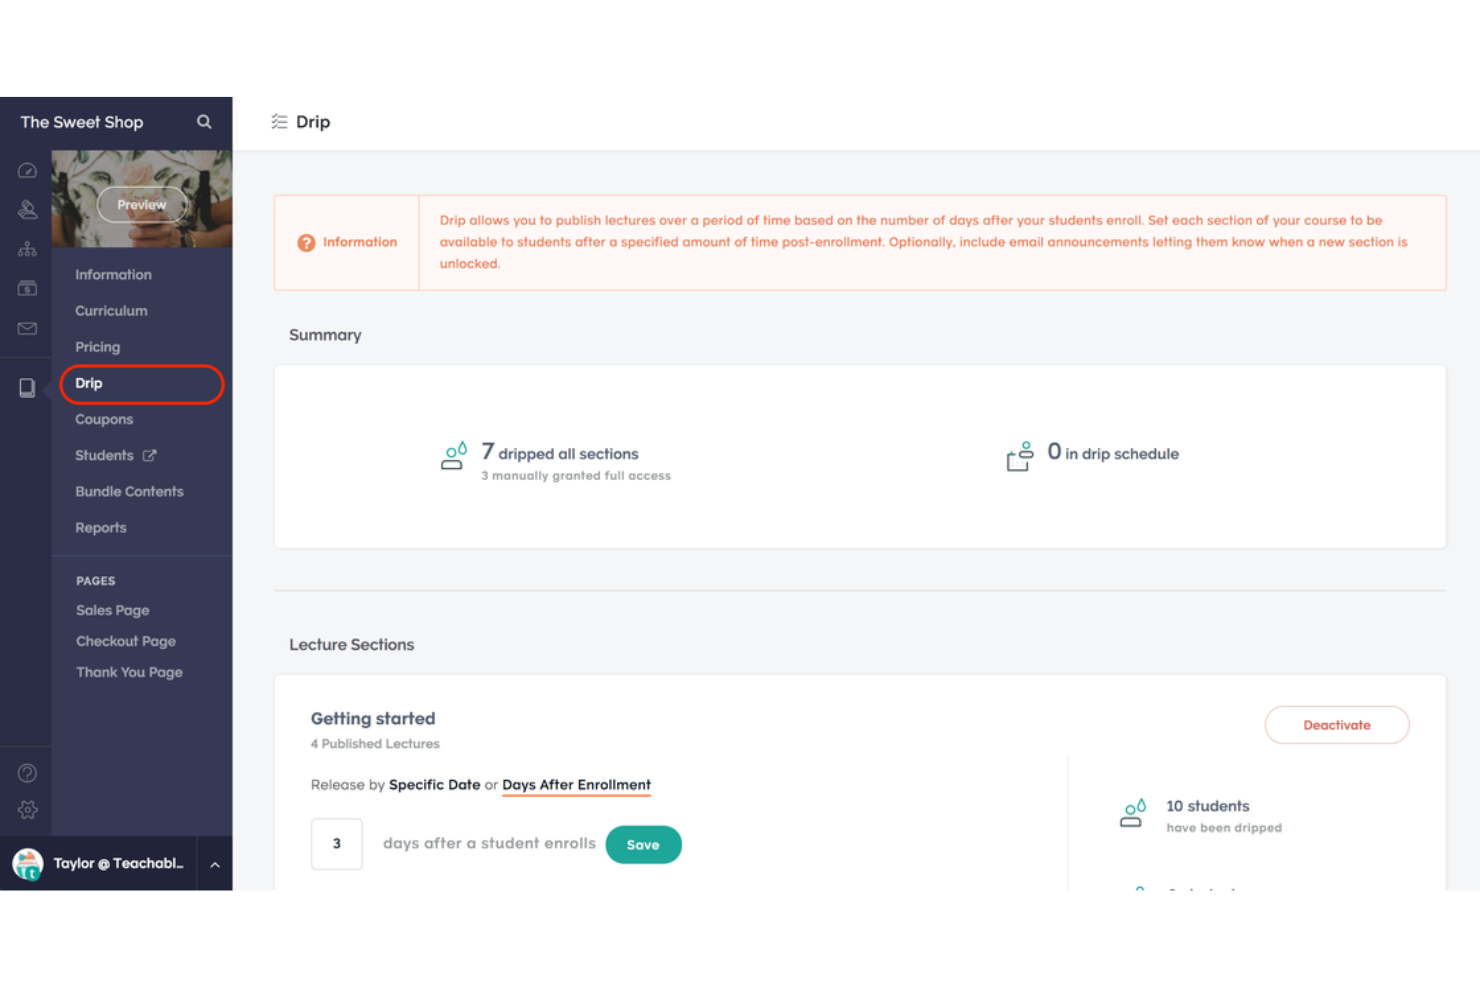Click the Save button for drip days

(643, 844)
